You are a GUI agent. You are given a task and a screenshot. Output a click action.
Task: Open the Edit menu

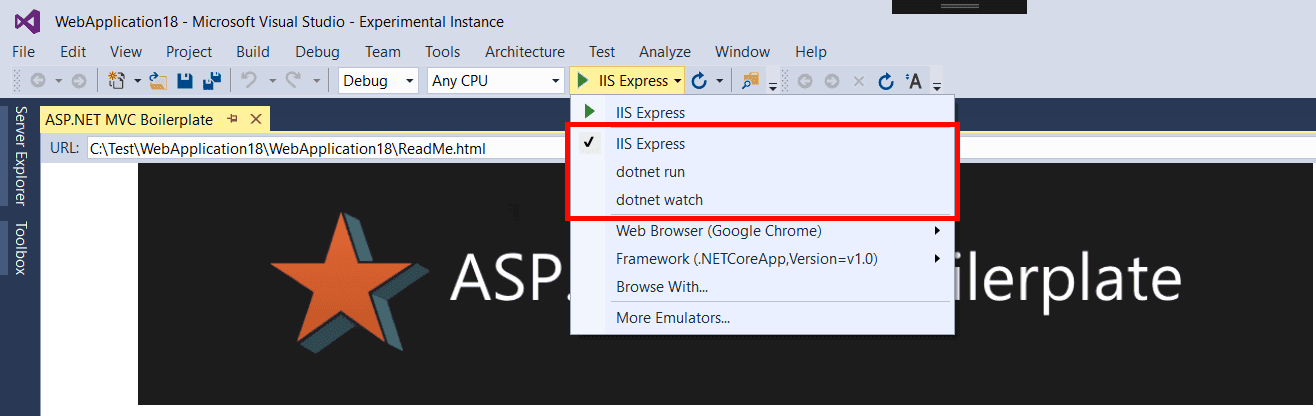73,52
